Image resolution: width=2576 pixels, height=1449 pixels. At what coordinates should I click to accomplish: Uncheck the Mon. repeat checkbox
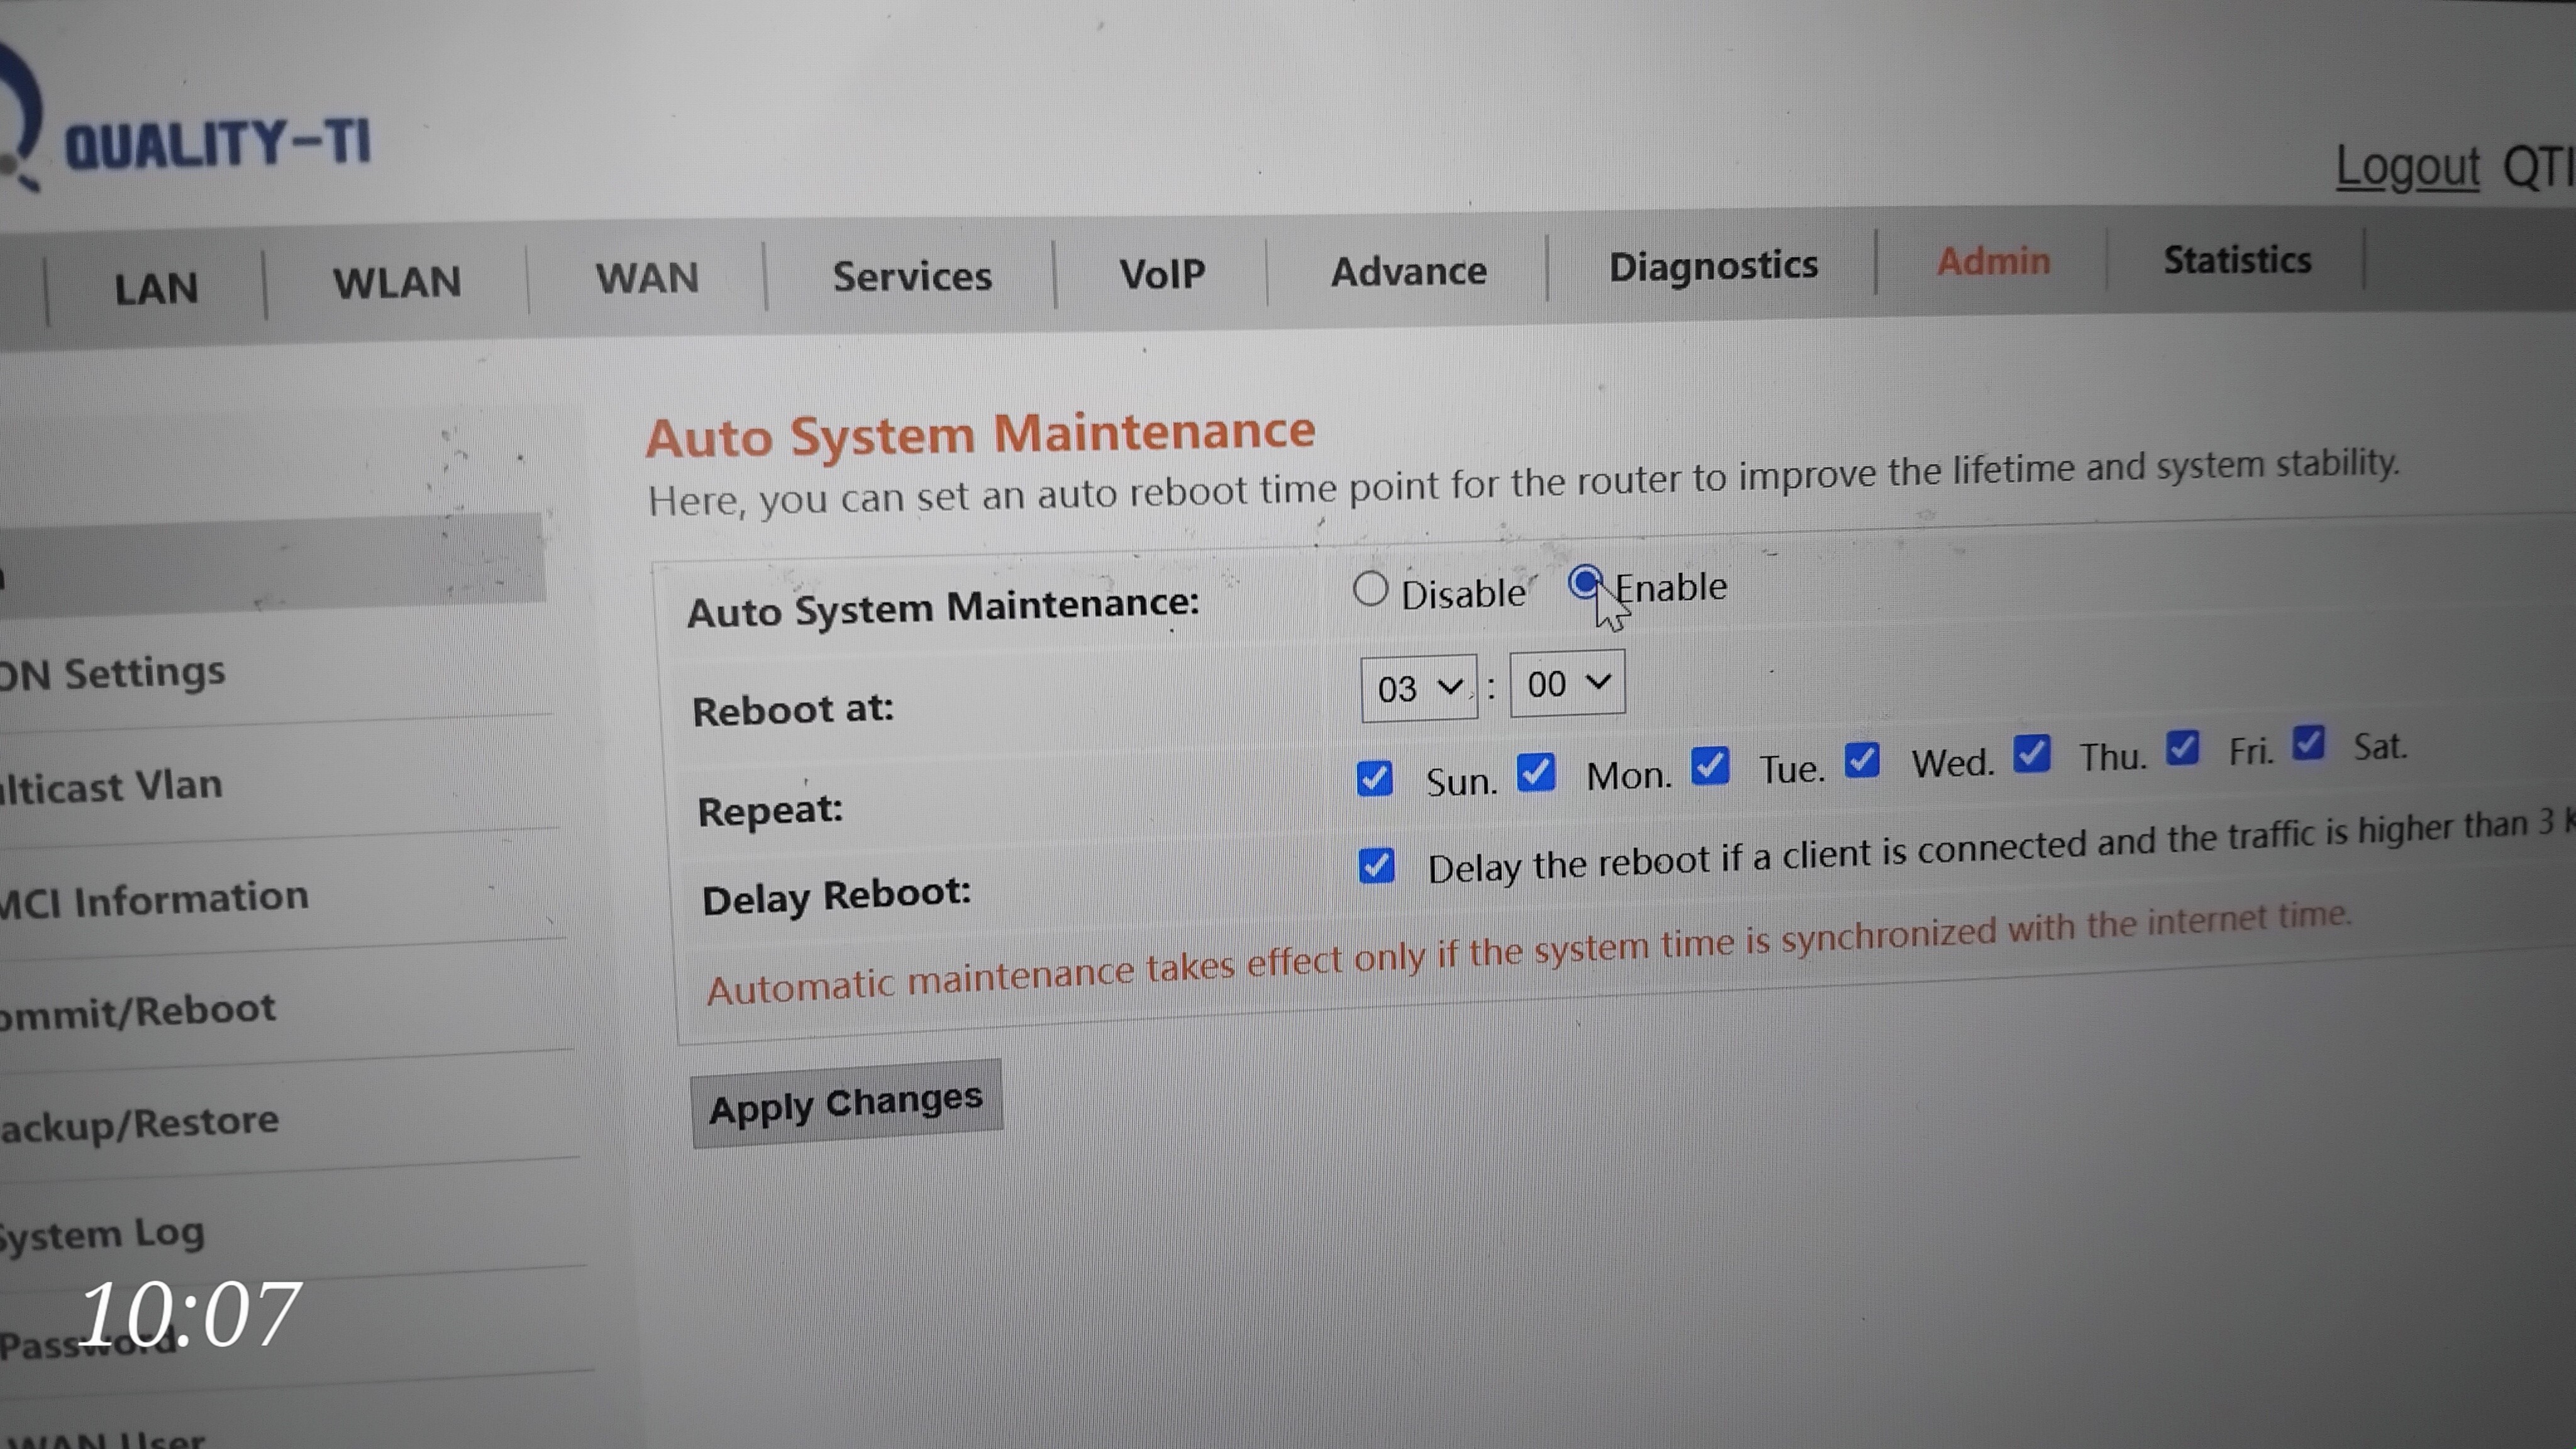click(1535, 772)
